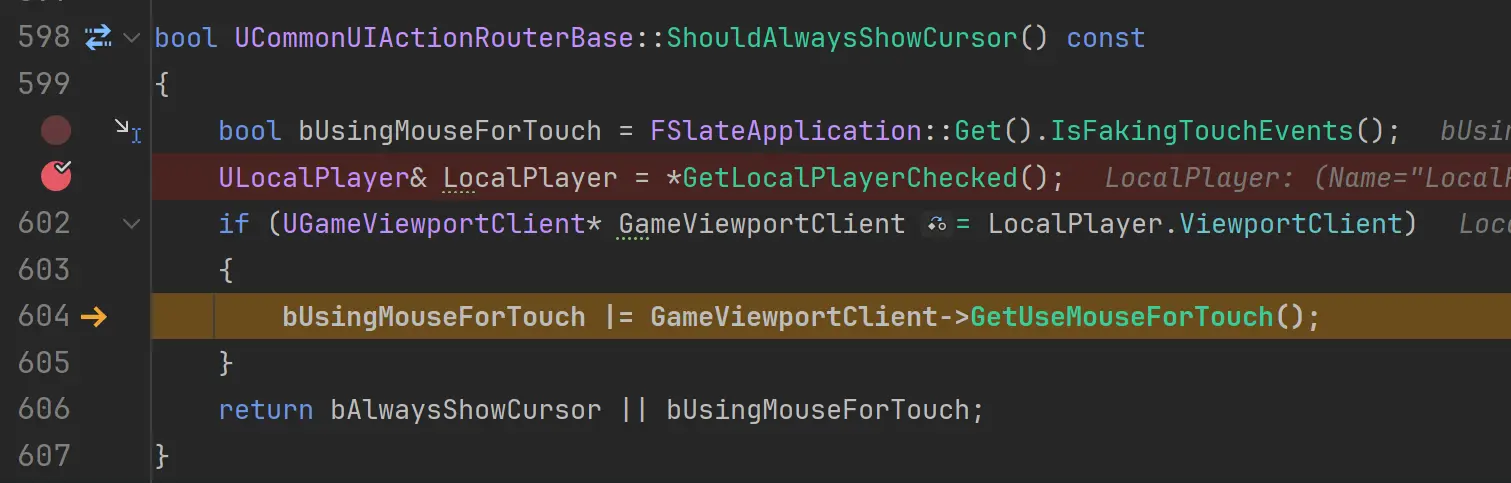Image resolution: width=1511 pixels, height=483 pixels.
Task: Click the blue navigation arrows icon on line 598
Action: pyautogui.click(x=97, y=38)
